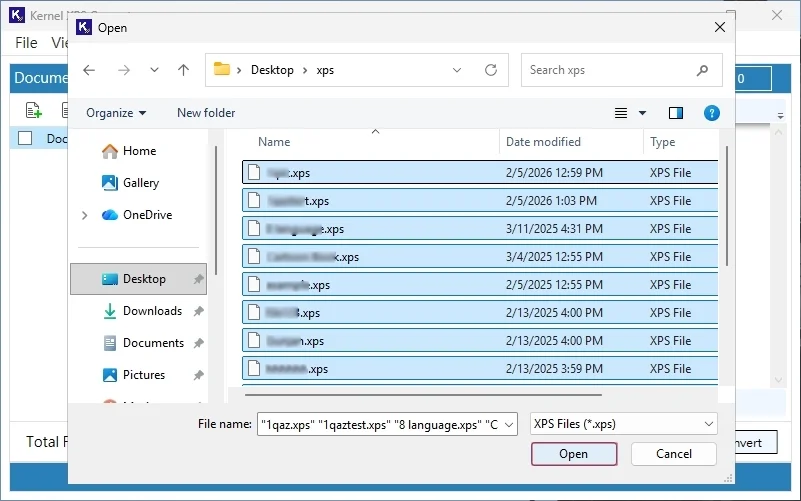Click Kernel app logo in title bar

pyautogui.click(x=17, y=15)
